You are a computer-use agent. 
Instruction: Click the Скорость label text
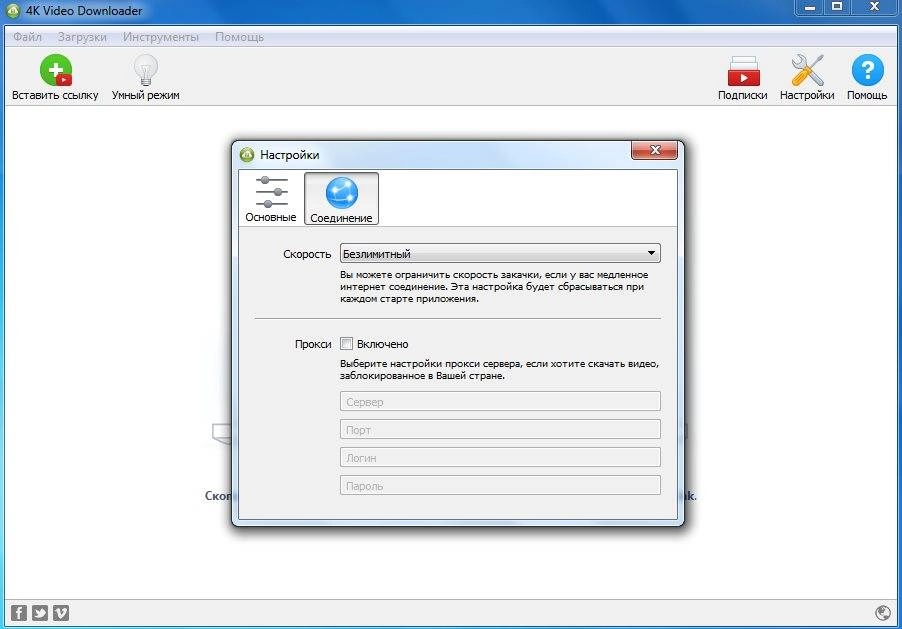pos(307,254)
